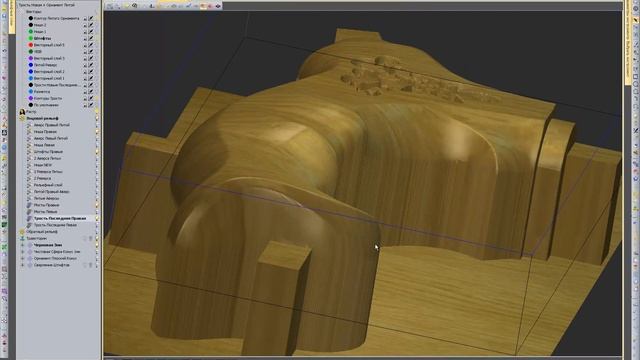Select relief layer Рельефный слой

point(48,185)
